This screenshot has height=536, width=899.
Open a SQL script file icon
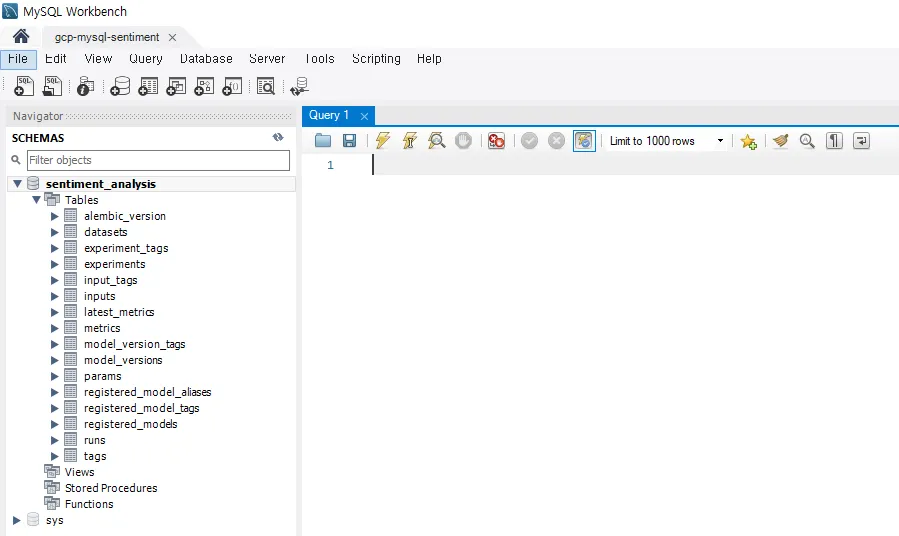coord(52,86)
